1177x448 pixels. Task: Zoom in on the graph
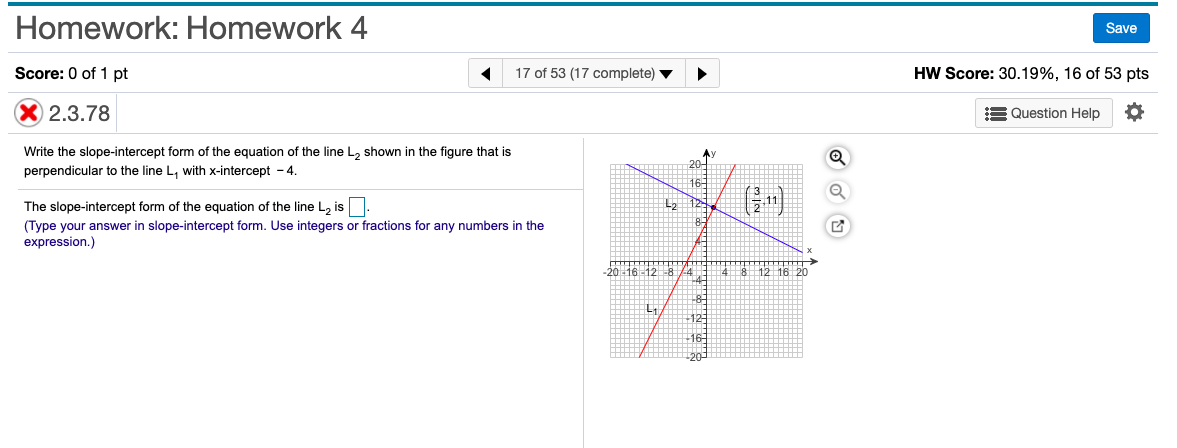838,158
